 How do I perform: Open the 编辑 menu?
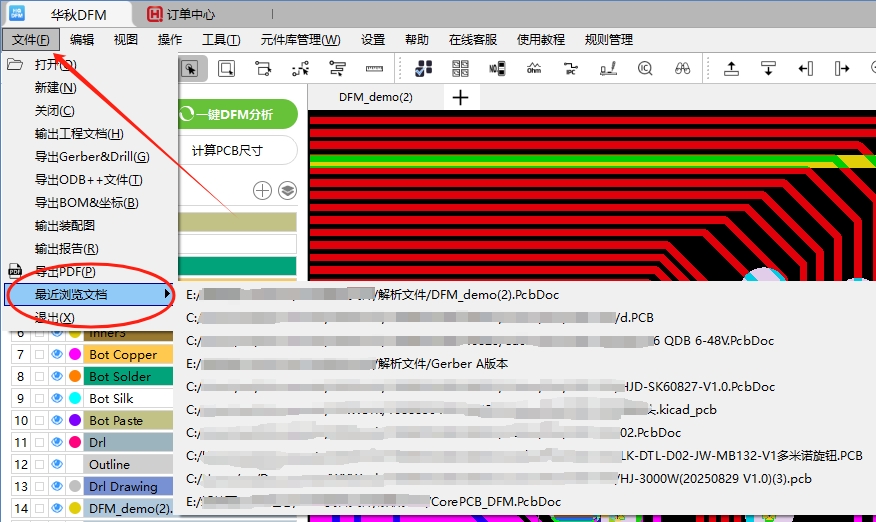point(82,40)
